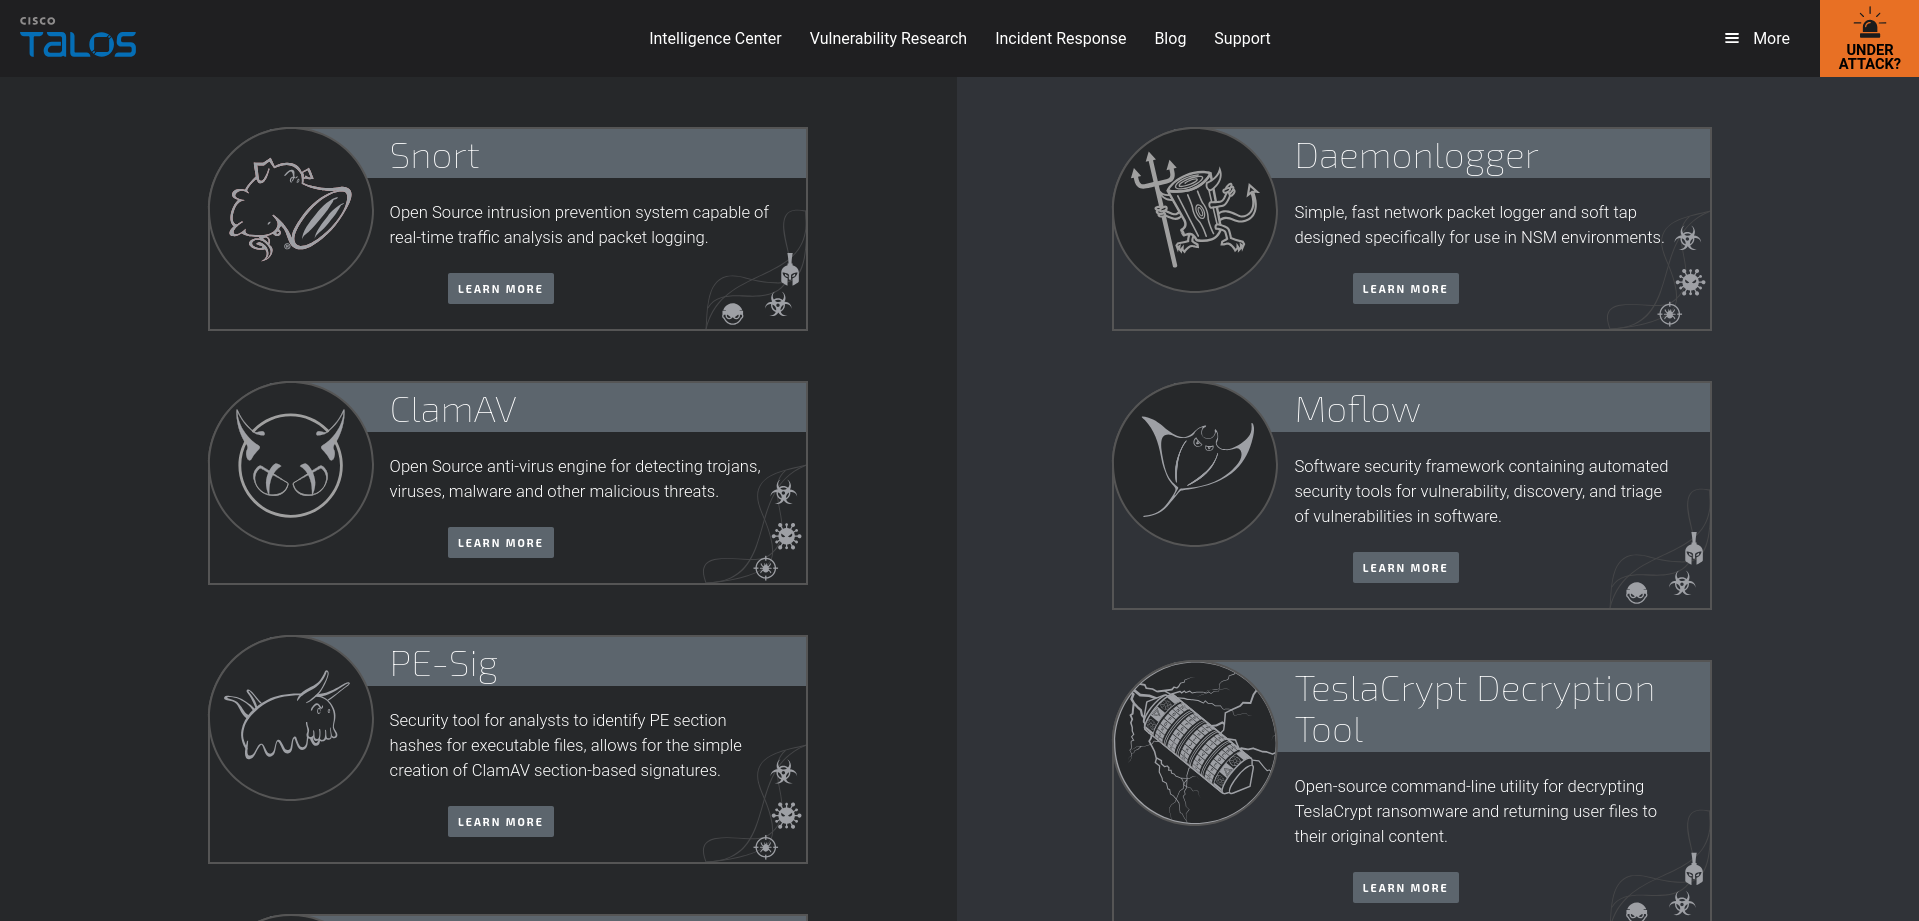Click the PE-Sig security tool description text
The image size is (1919, 921).
(565, 745)
